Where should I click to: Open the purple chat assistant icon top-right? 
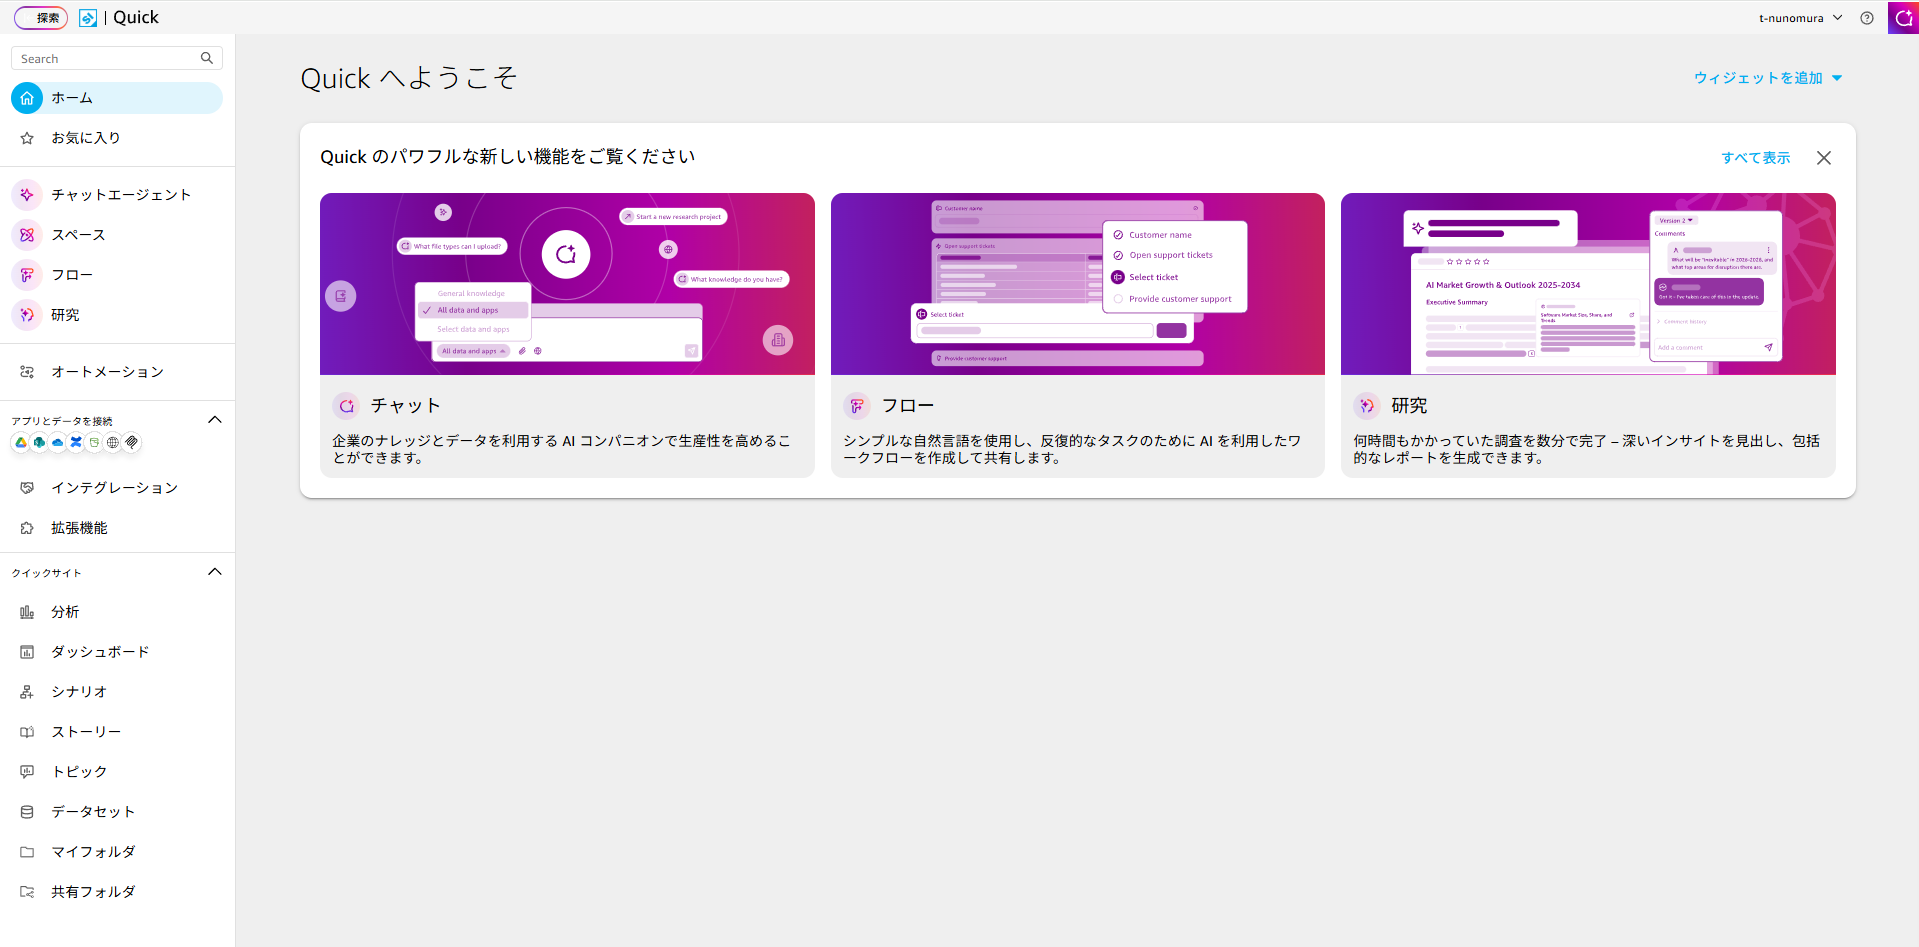click(x=1903, y=18)
